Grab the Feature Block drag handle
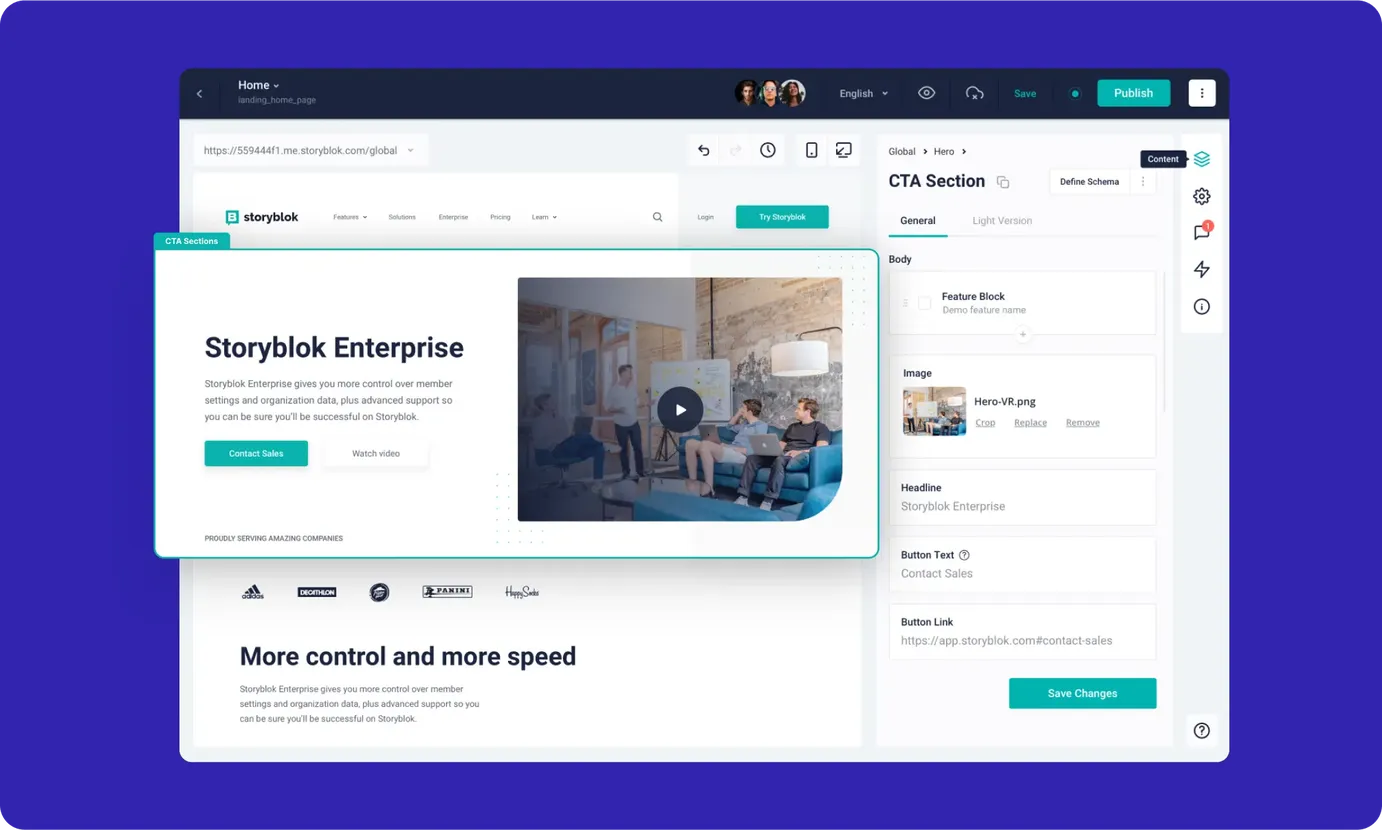This screenshot has width=1382, height=830. pyautogui.click(x=905, y=303)
